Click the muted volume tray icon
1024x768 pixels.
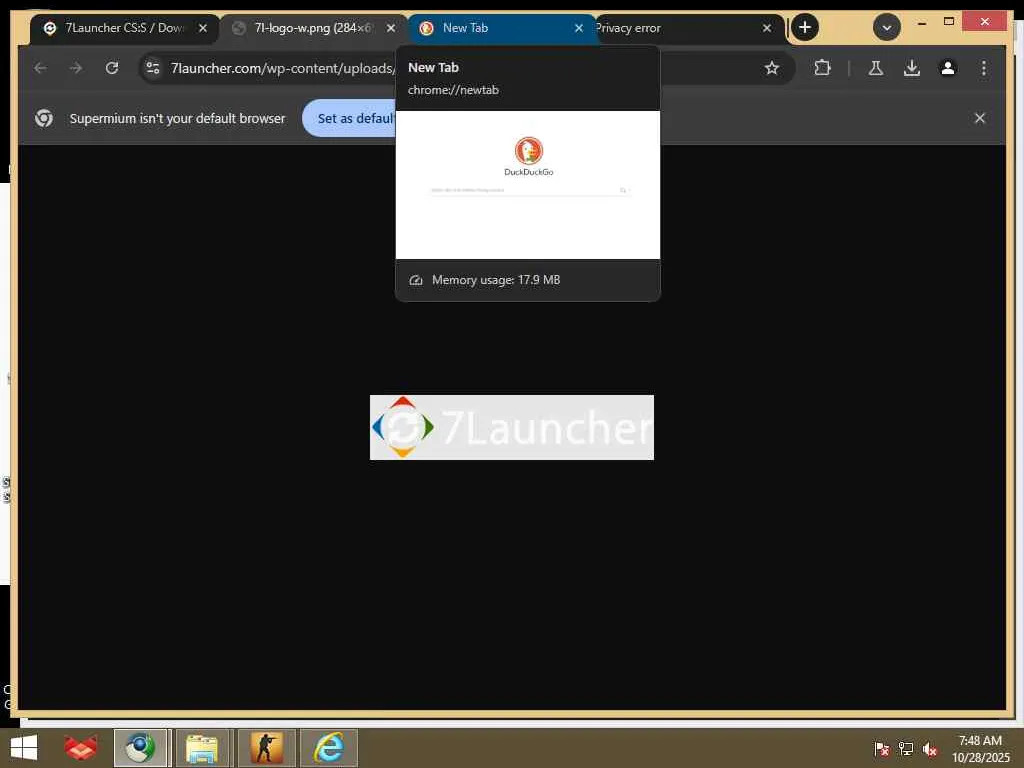coord(930,748)
